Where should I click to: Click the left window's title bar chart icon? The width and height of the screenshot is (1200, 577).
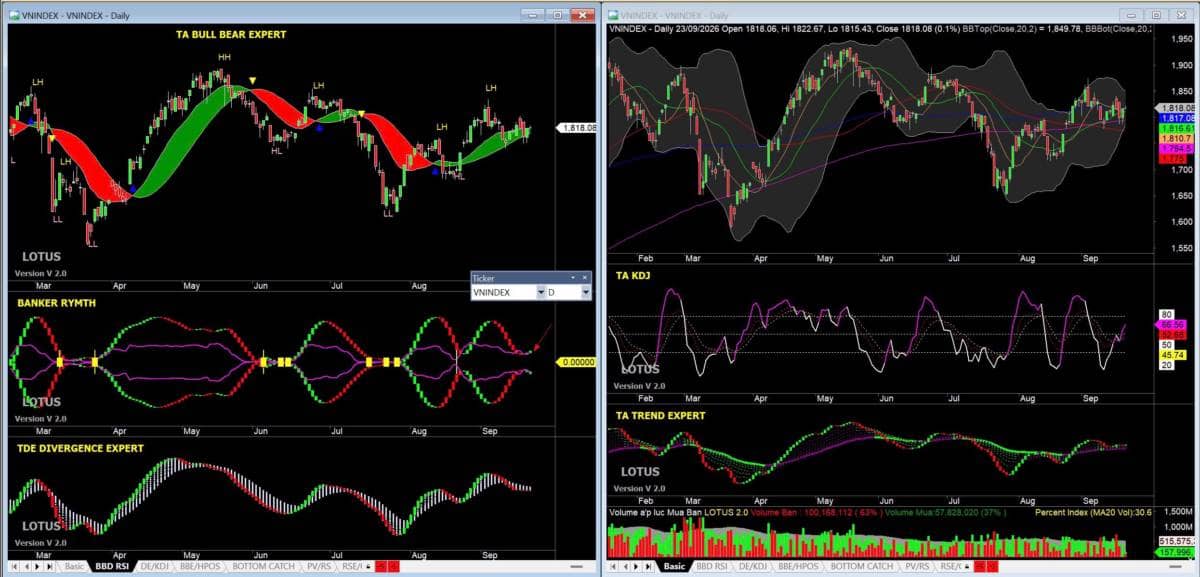[15, 15]
